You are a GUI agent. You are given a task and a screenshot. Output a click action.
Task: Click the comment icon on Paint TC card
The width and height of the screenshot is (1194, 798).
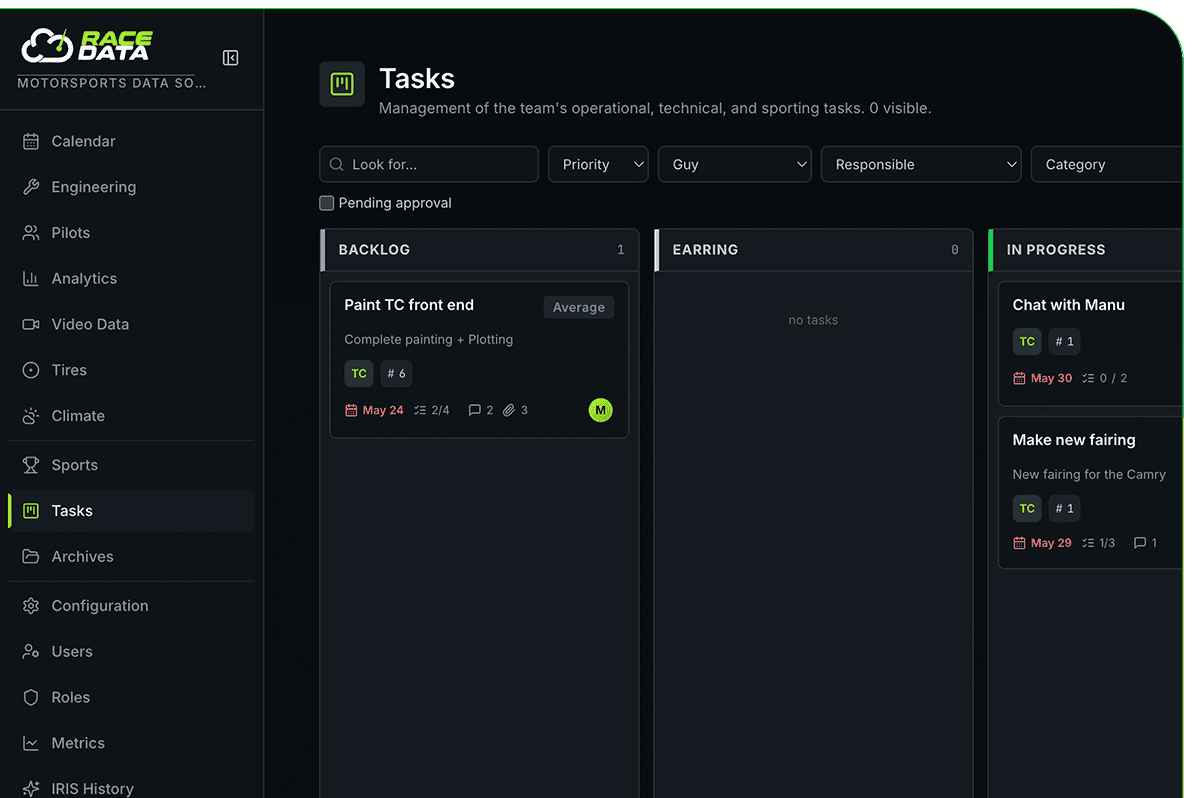pyautogui.click(x=474, y=410)
